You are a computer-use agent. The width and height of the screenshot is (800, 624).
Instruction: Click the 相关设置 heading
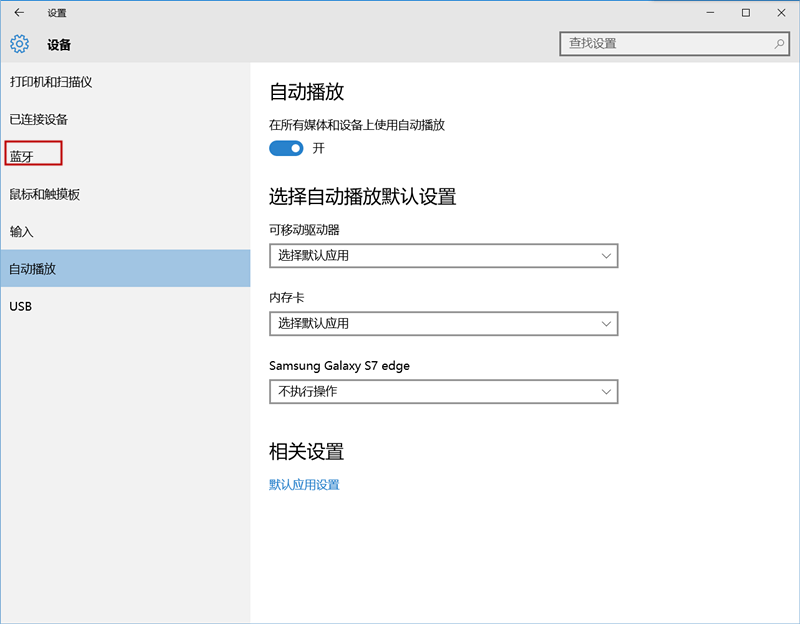click(x=307, y=452)
